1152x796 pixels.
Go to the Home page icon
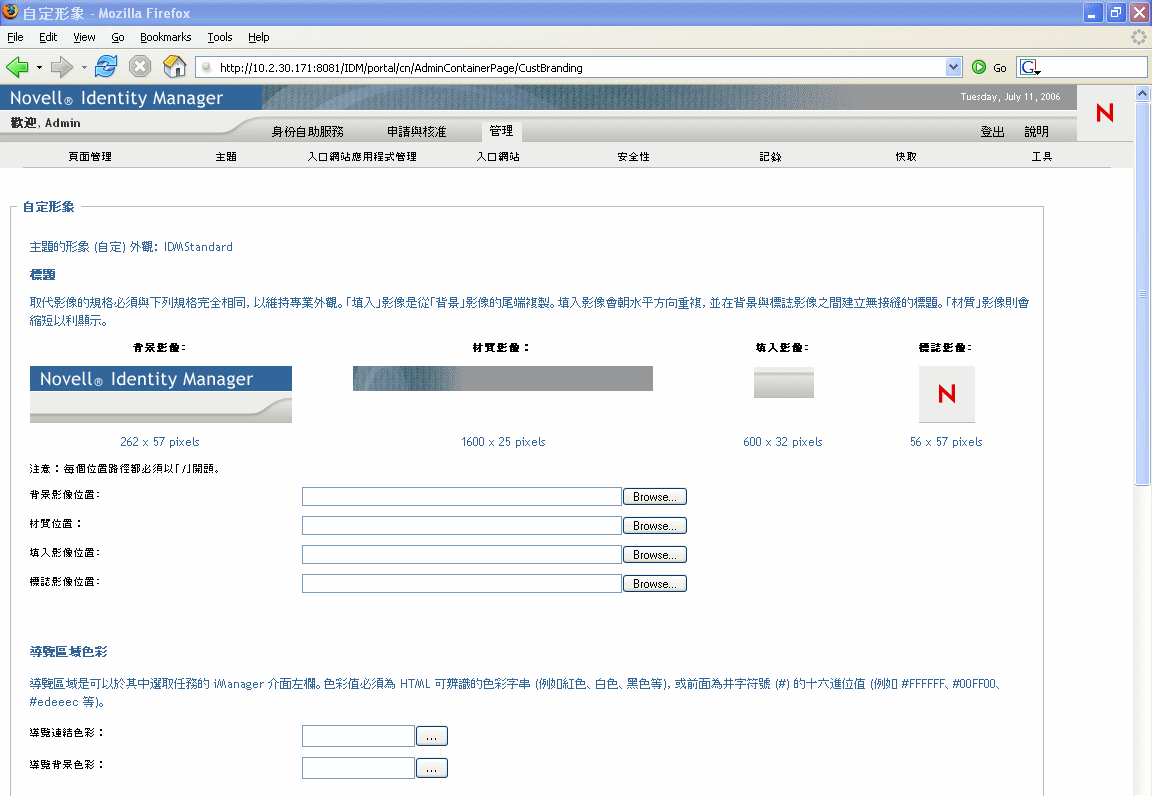[174, 67]
